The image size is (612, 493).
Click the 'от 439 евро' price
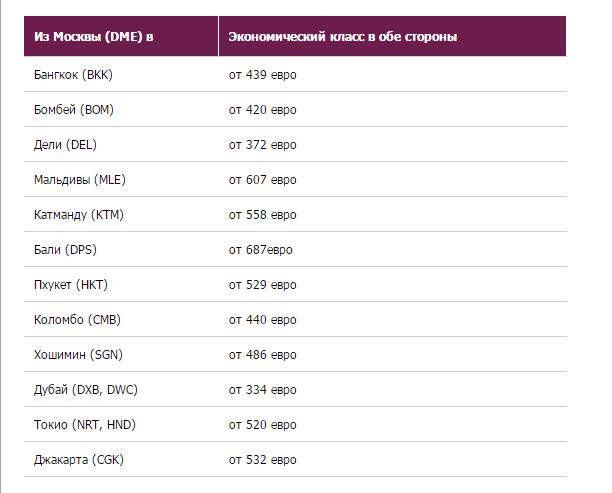click(x=262, y=75)
